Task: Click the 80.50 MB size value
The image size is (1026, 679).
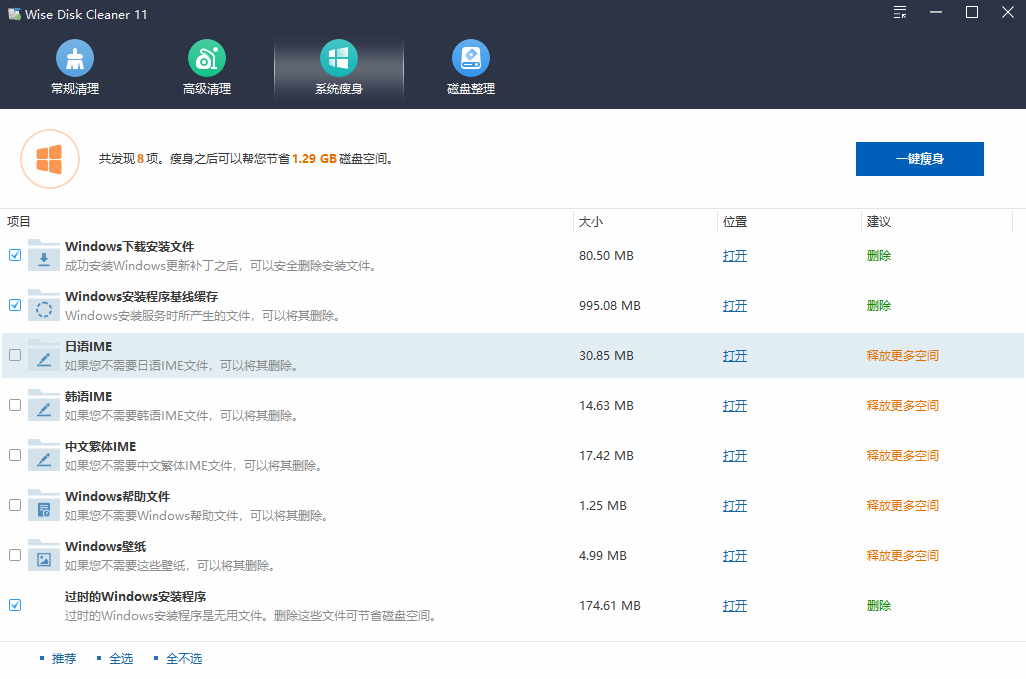Action: (607, 256)
